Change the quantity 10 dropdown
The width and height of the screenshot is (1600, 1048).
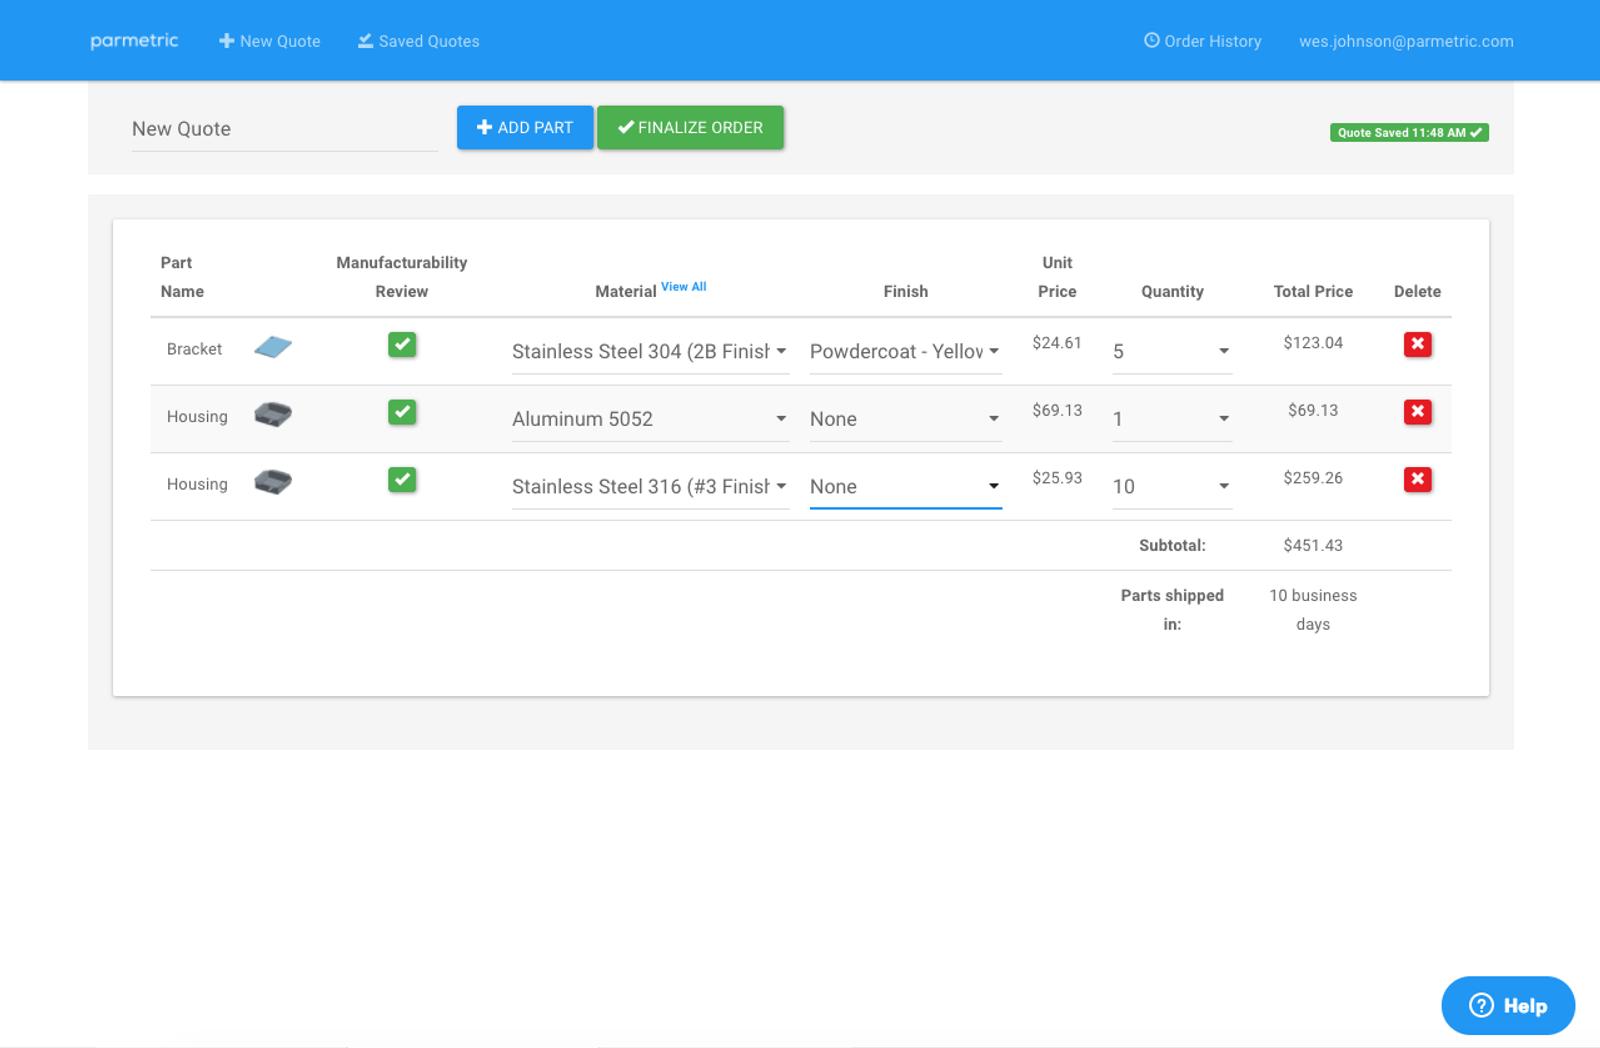click(1171, 486)
